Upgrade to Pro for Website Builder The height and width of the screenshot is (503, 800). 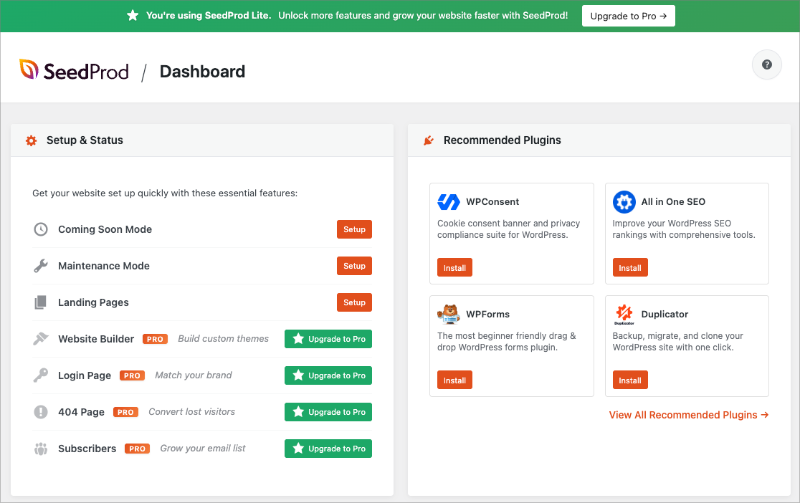point(328,339)
